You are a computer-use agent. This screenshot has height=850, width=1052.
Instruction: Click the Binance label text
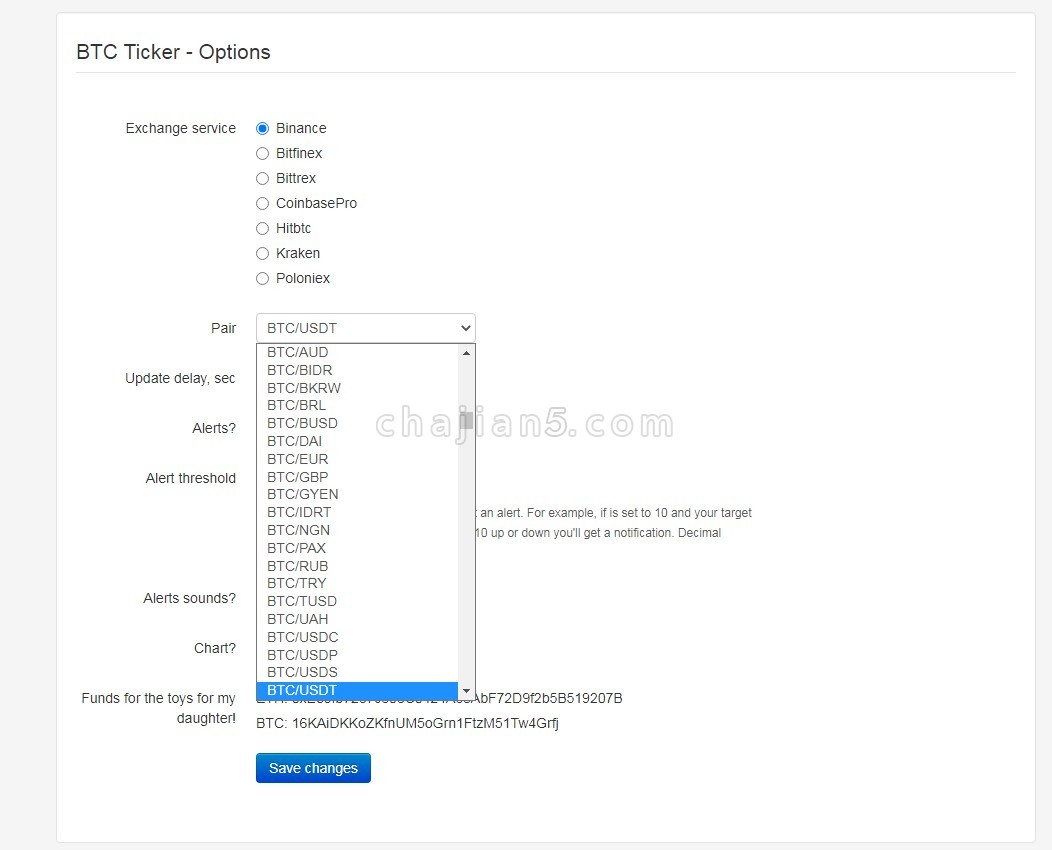[x=301, y=128]
